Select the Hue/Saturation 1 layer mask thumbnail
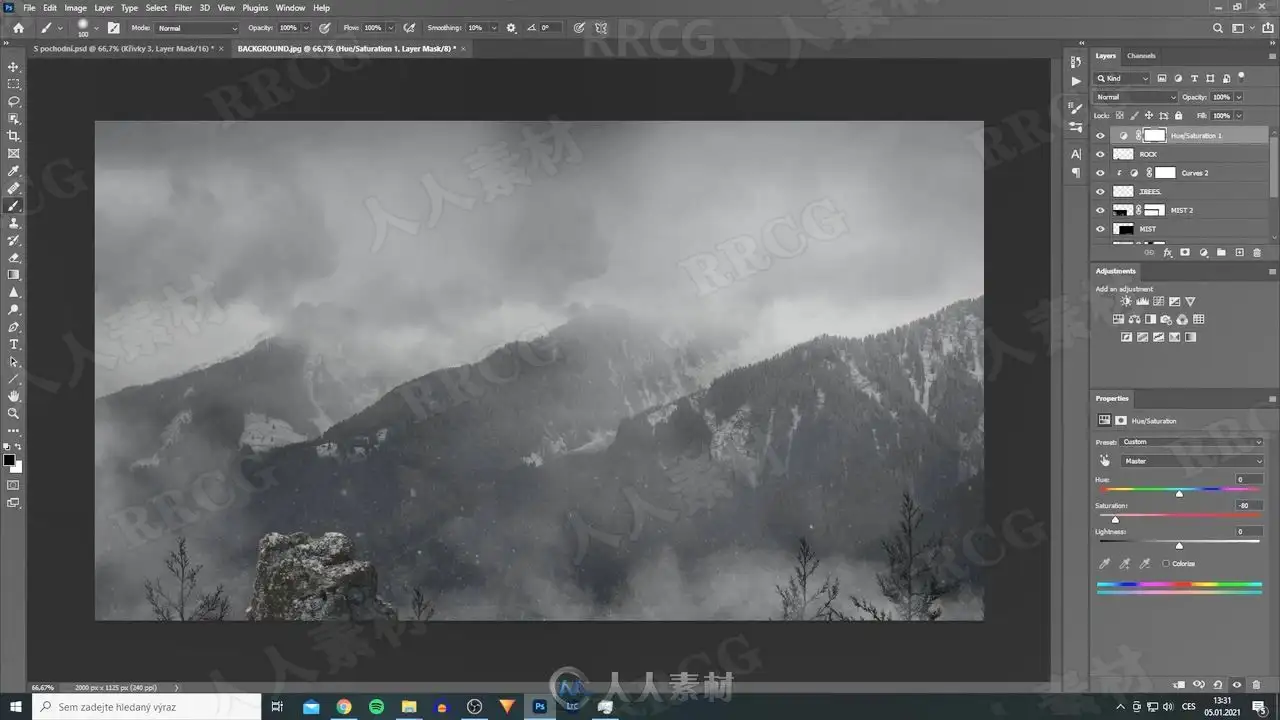This screenshot has width=1280, height=720. pyautogui.click(x=1155, y=135)
